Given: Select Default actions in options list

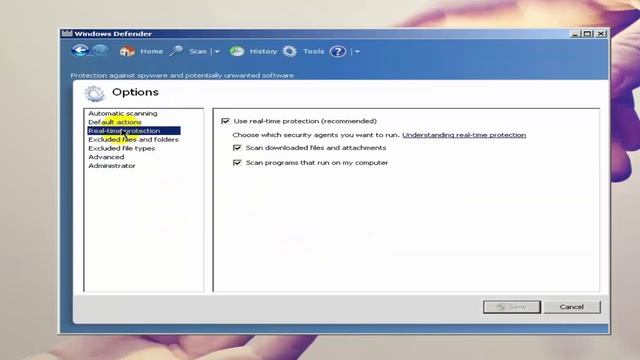Looking at the screenshot, I should click(x=115, y=122).
